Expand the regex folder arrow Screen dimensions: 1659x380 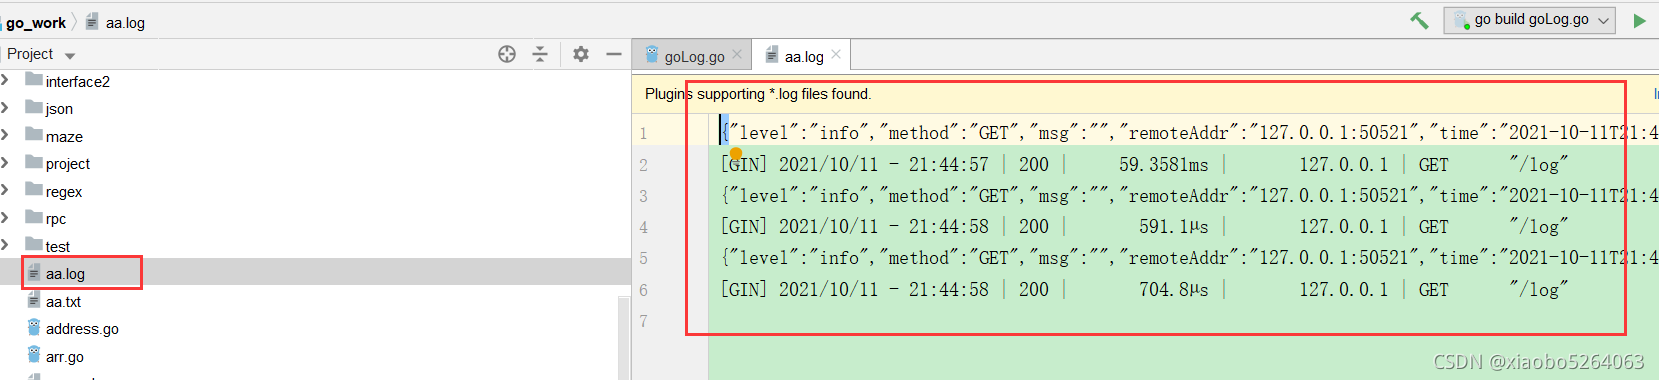tap(5, 190)
